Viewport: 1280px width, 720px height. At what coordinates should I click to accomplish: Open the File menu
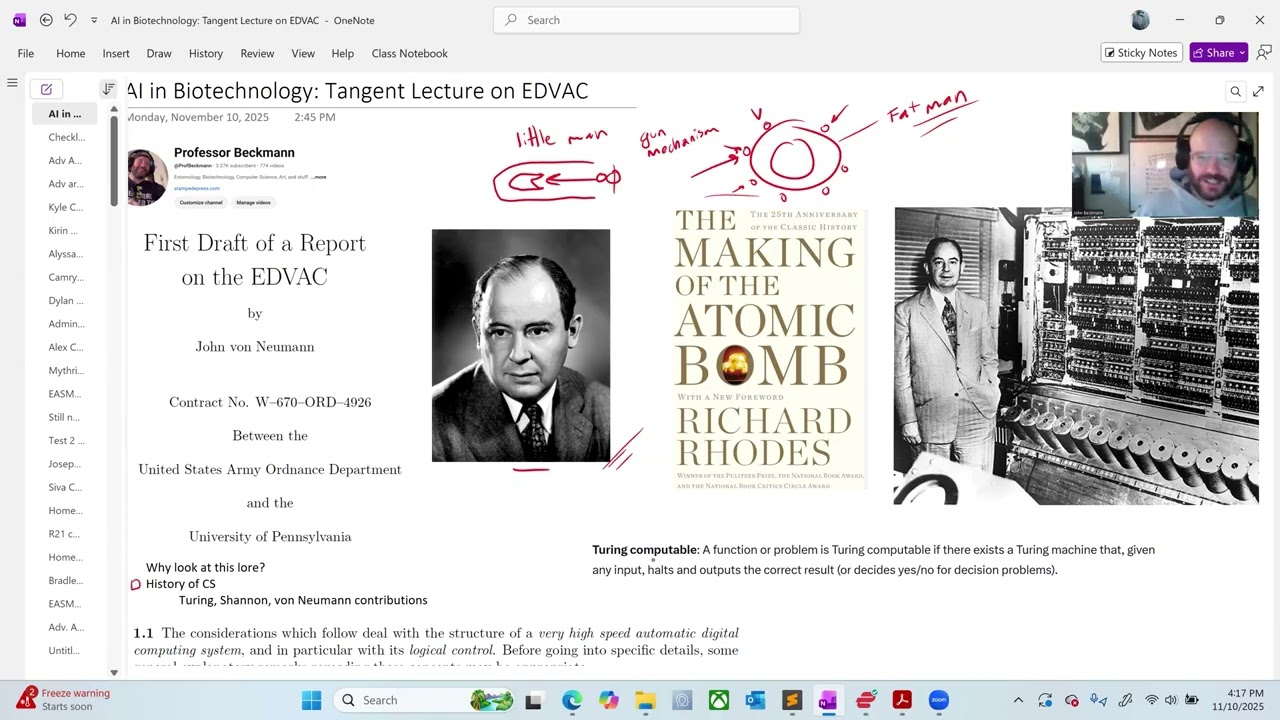[x=26, y=53]
